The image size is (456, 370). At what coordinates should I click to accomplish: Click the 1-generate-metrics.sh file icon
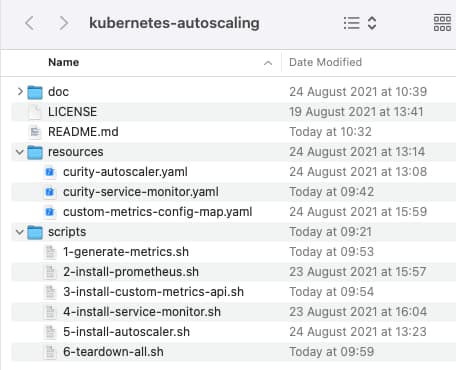pos(50,252)
